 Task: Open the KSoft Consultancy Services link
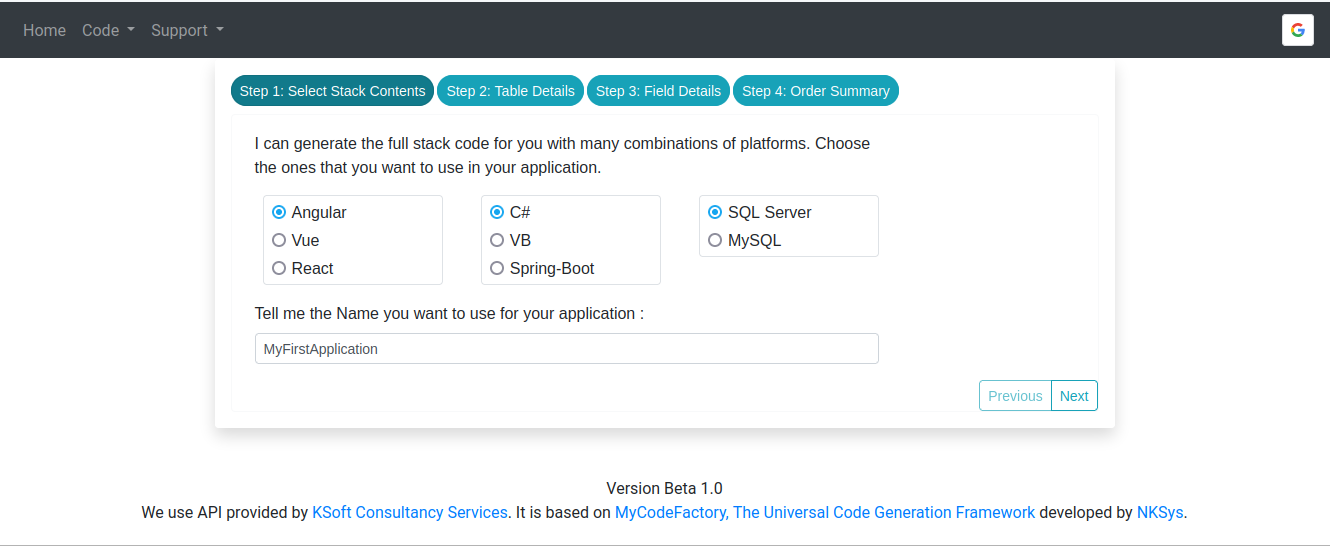(x=410, y=512)
